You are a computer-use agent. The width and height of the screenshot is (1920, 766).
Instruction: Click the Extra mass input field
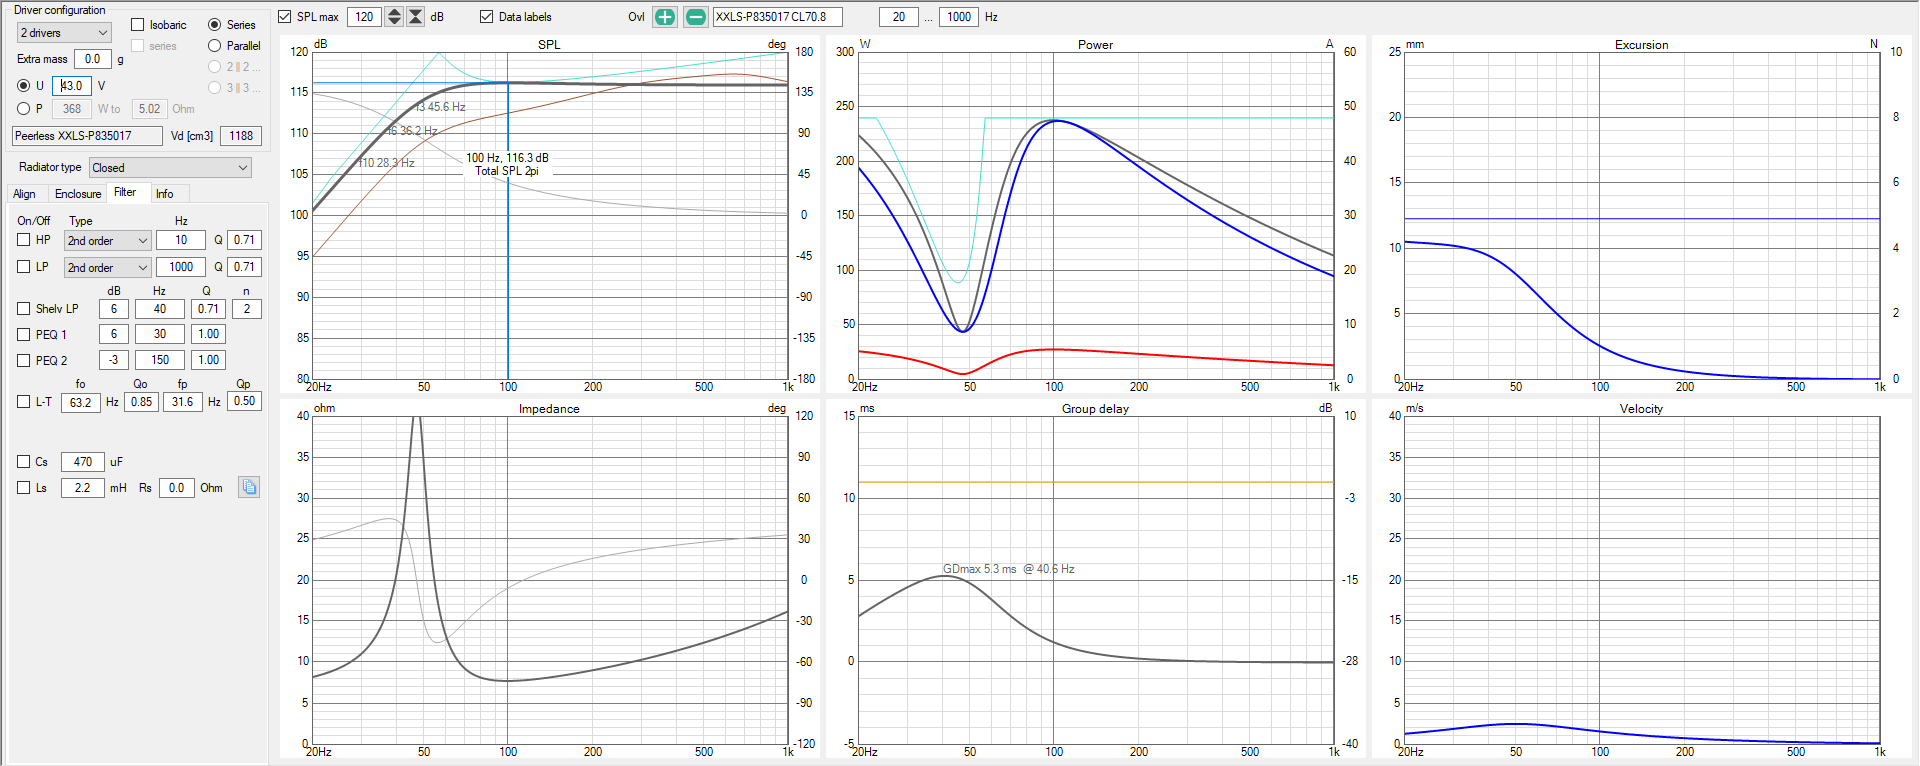(93, 59)
